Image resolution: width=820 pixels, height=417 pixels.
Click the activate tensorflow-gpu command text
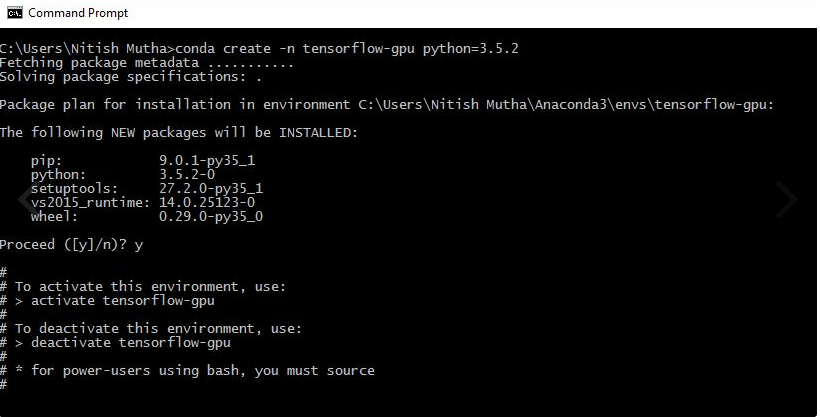tap(122, 301)
